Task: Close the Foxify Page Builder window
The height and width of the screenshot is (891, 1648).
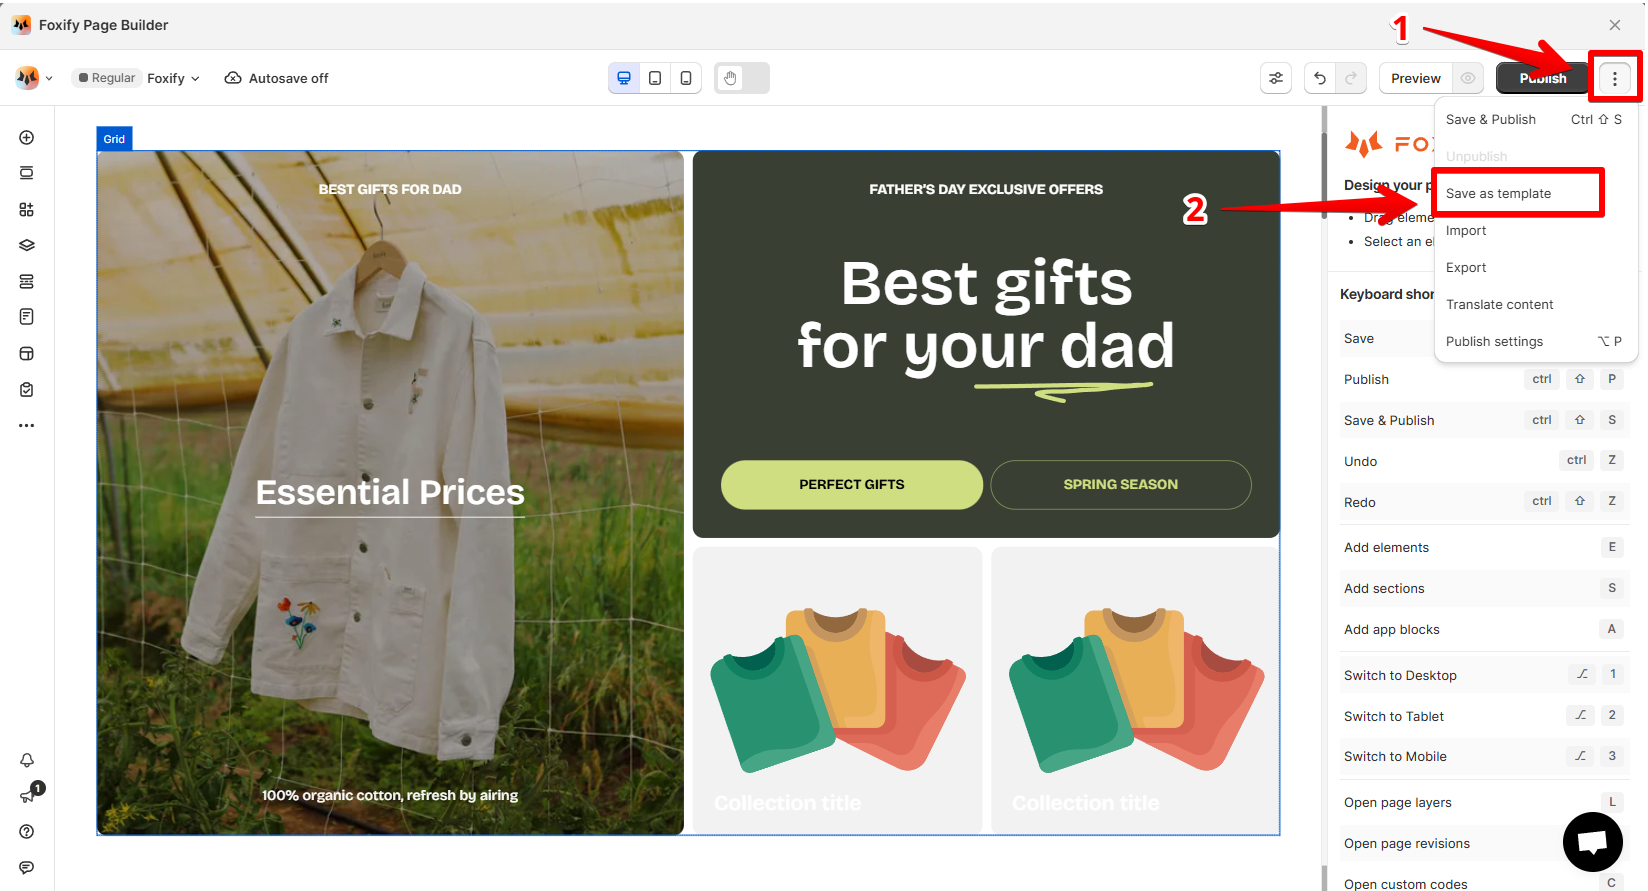Action: [1615, 25]
